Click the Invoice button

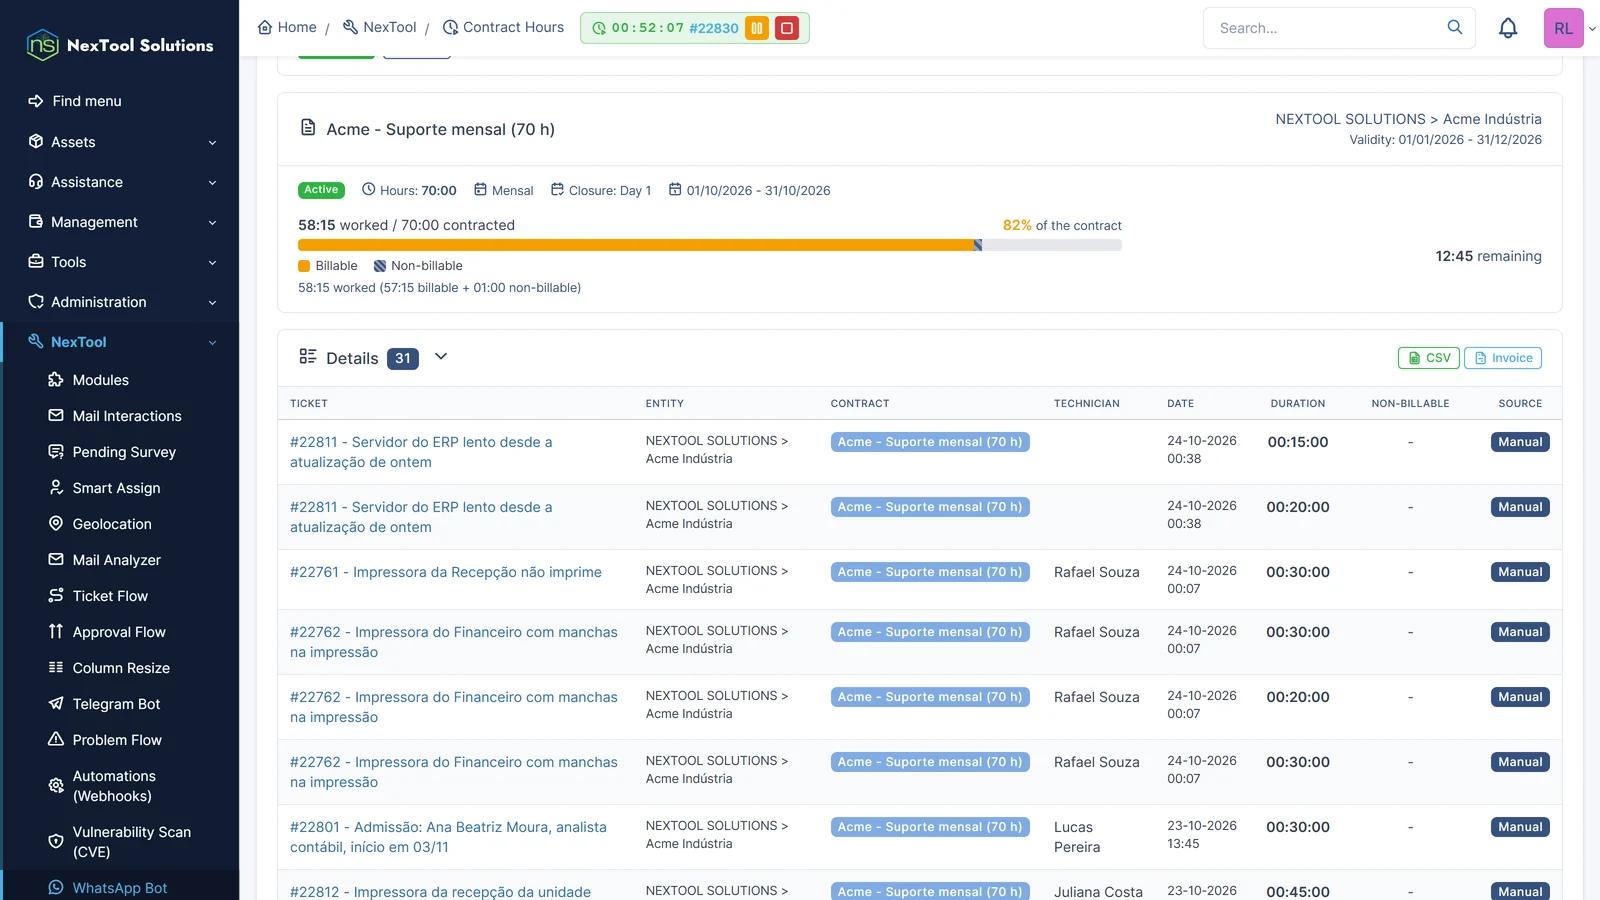(x=1503, y=358)
